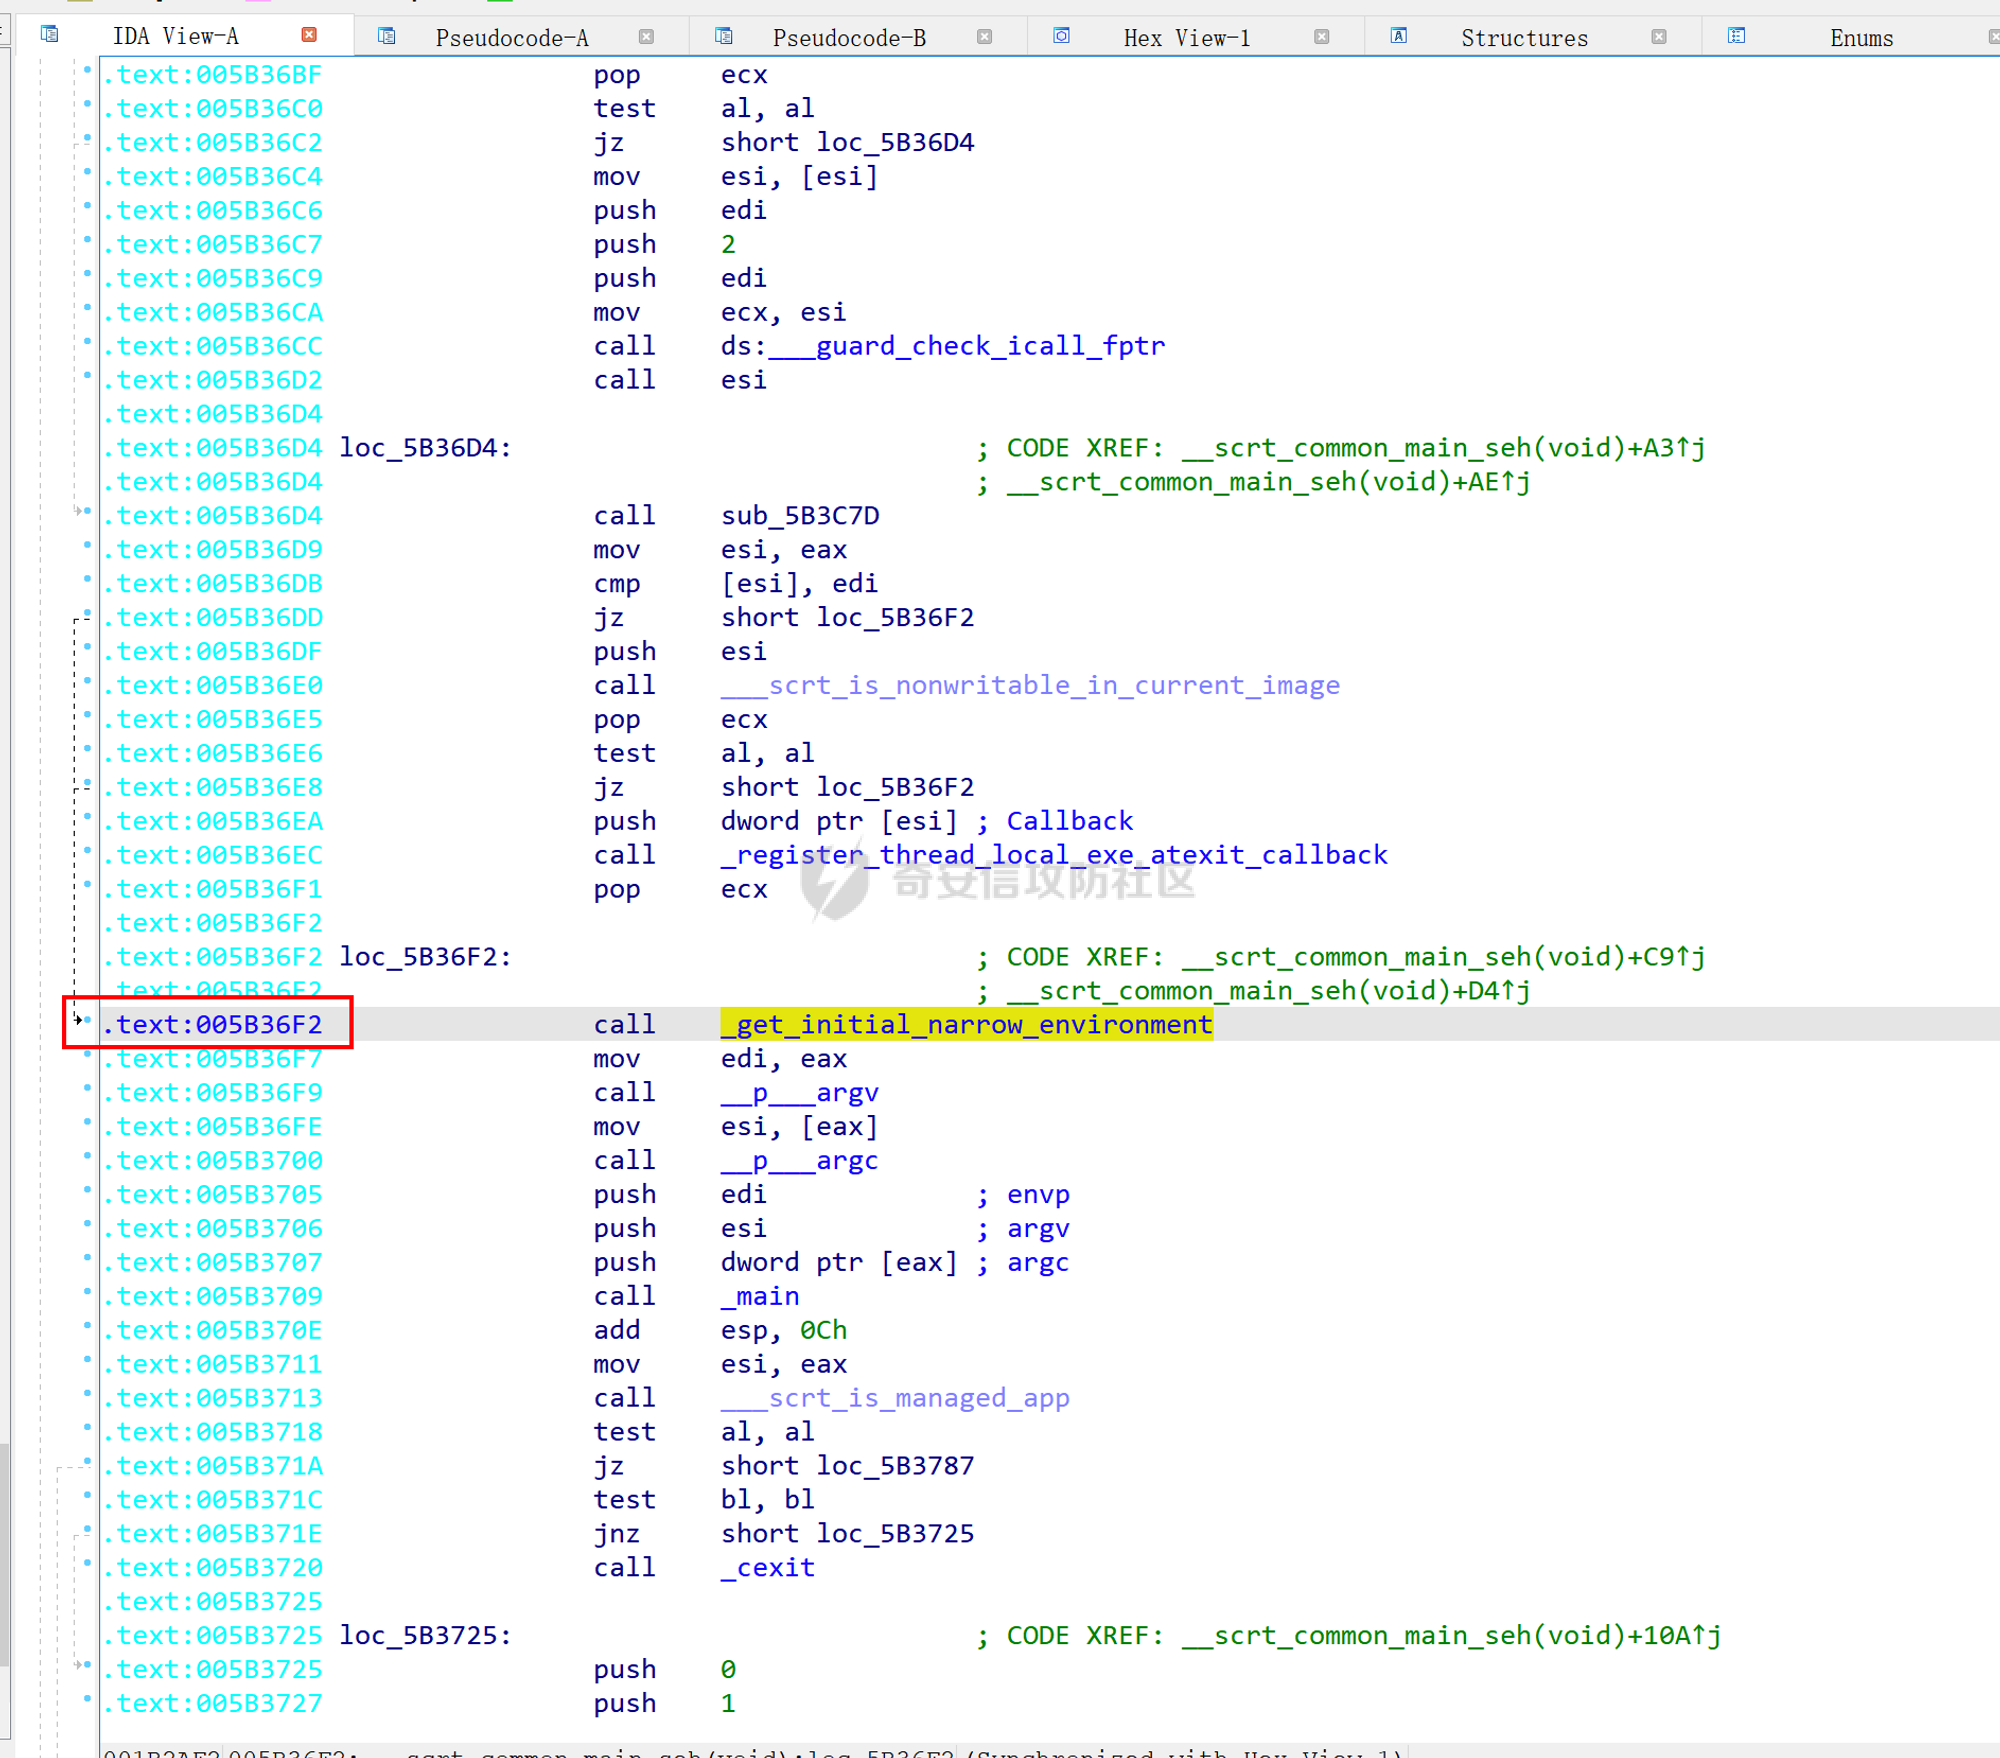2000x1758 pixels.
Task: Click the highlighted _get_initial_narrow_environment call
Action: 966,1025
